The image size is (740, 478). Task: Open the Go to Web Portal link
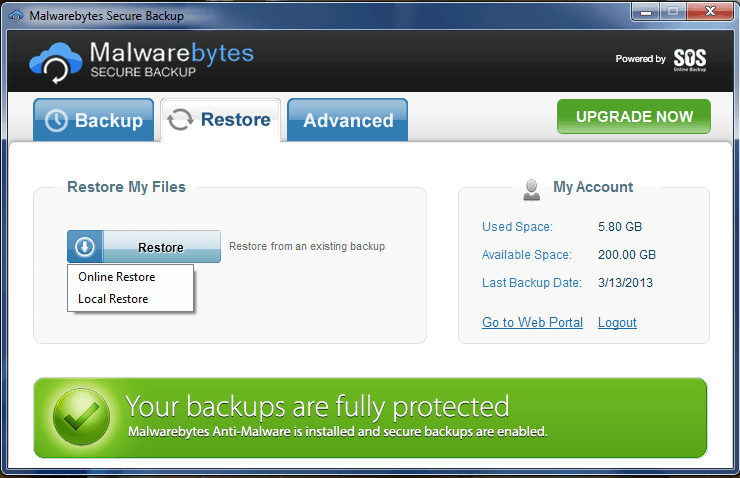[532, 323]
